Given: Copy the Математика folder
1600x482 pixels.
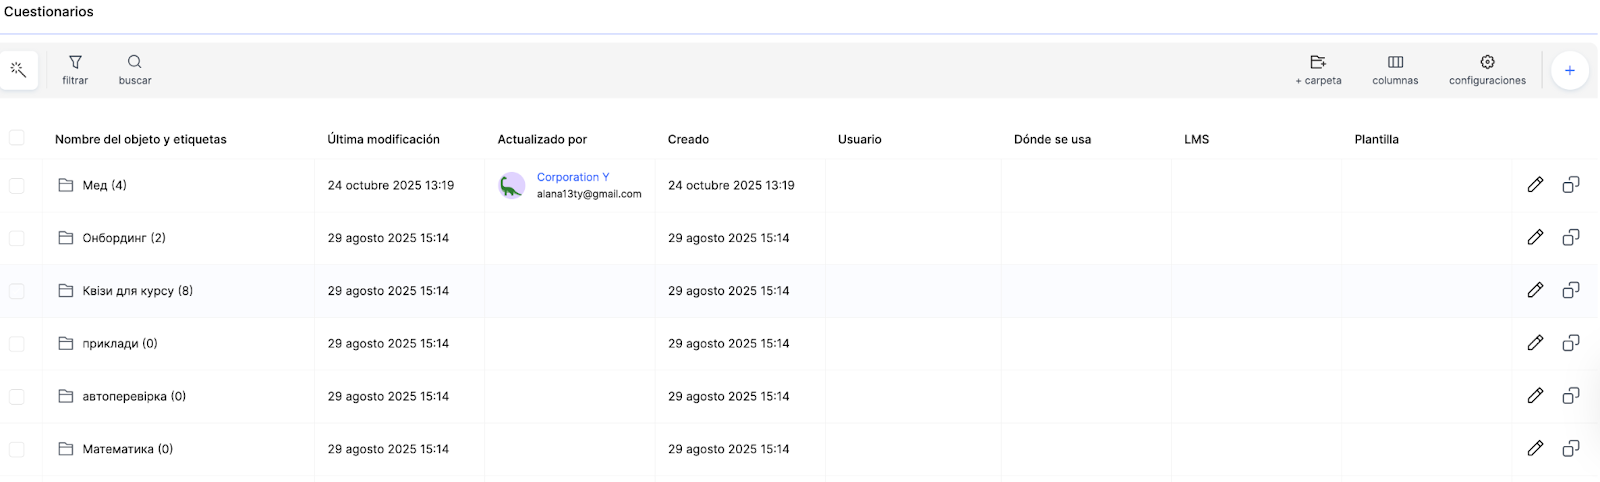Looking at the screenshot, I should click(1571, 449).
